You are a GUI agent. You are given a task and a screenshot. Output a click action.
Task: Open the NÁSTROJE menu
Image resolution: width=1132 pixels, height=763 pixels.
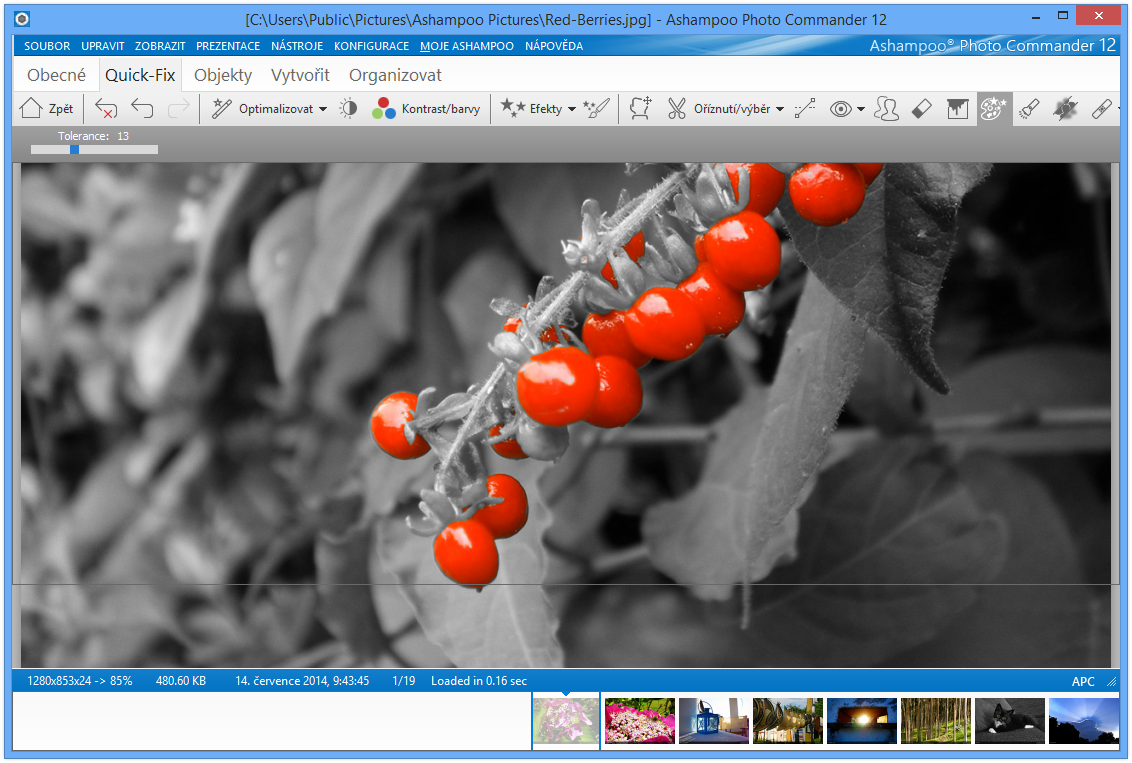[297, 46]
